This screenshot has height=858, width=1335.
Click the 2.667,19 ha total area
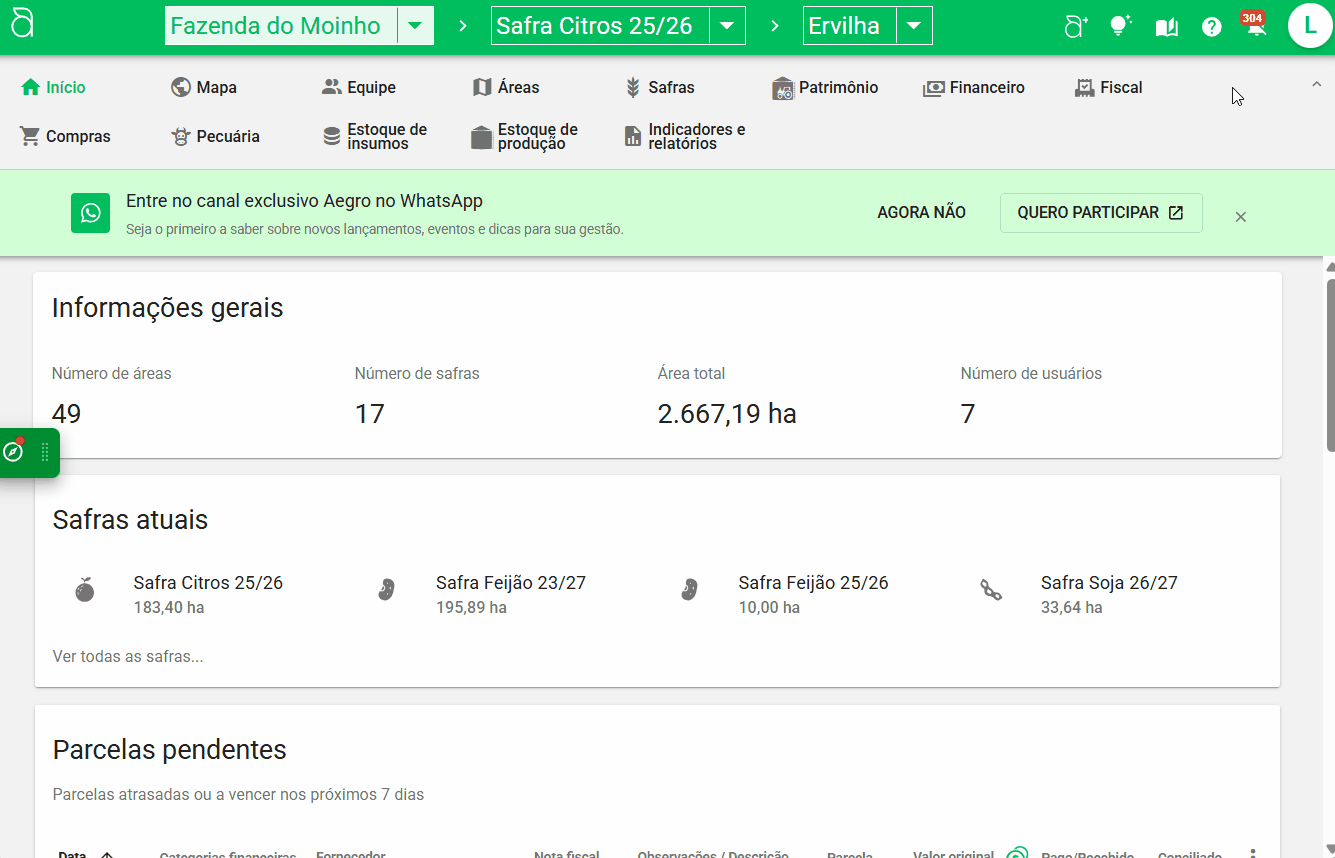(x=727, y=414)
